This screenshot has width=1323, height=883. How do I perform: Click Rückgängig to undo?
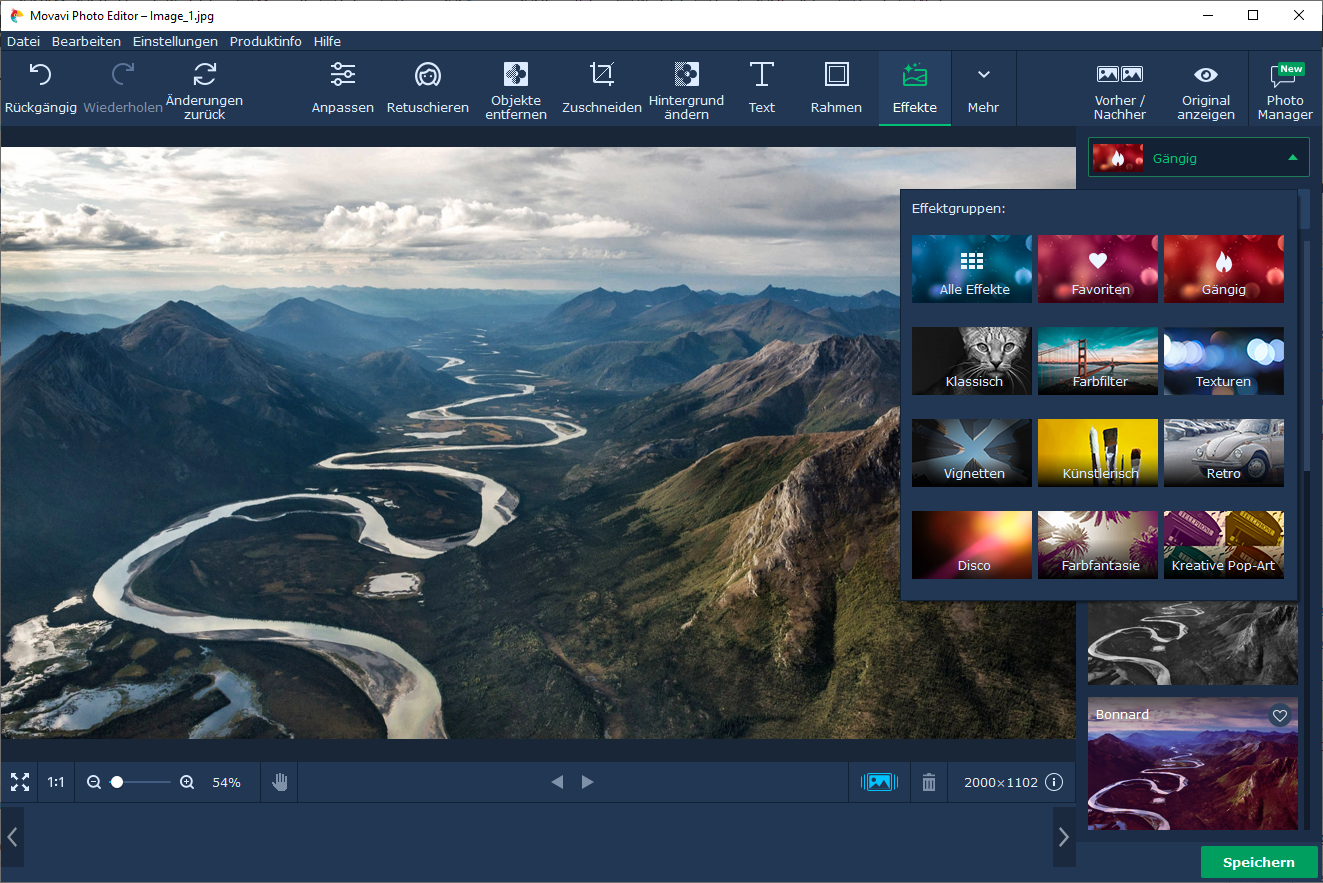pos(41,87)
